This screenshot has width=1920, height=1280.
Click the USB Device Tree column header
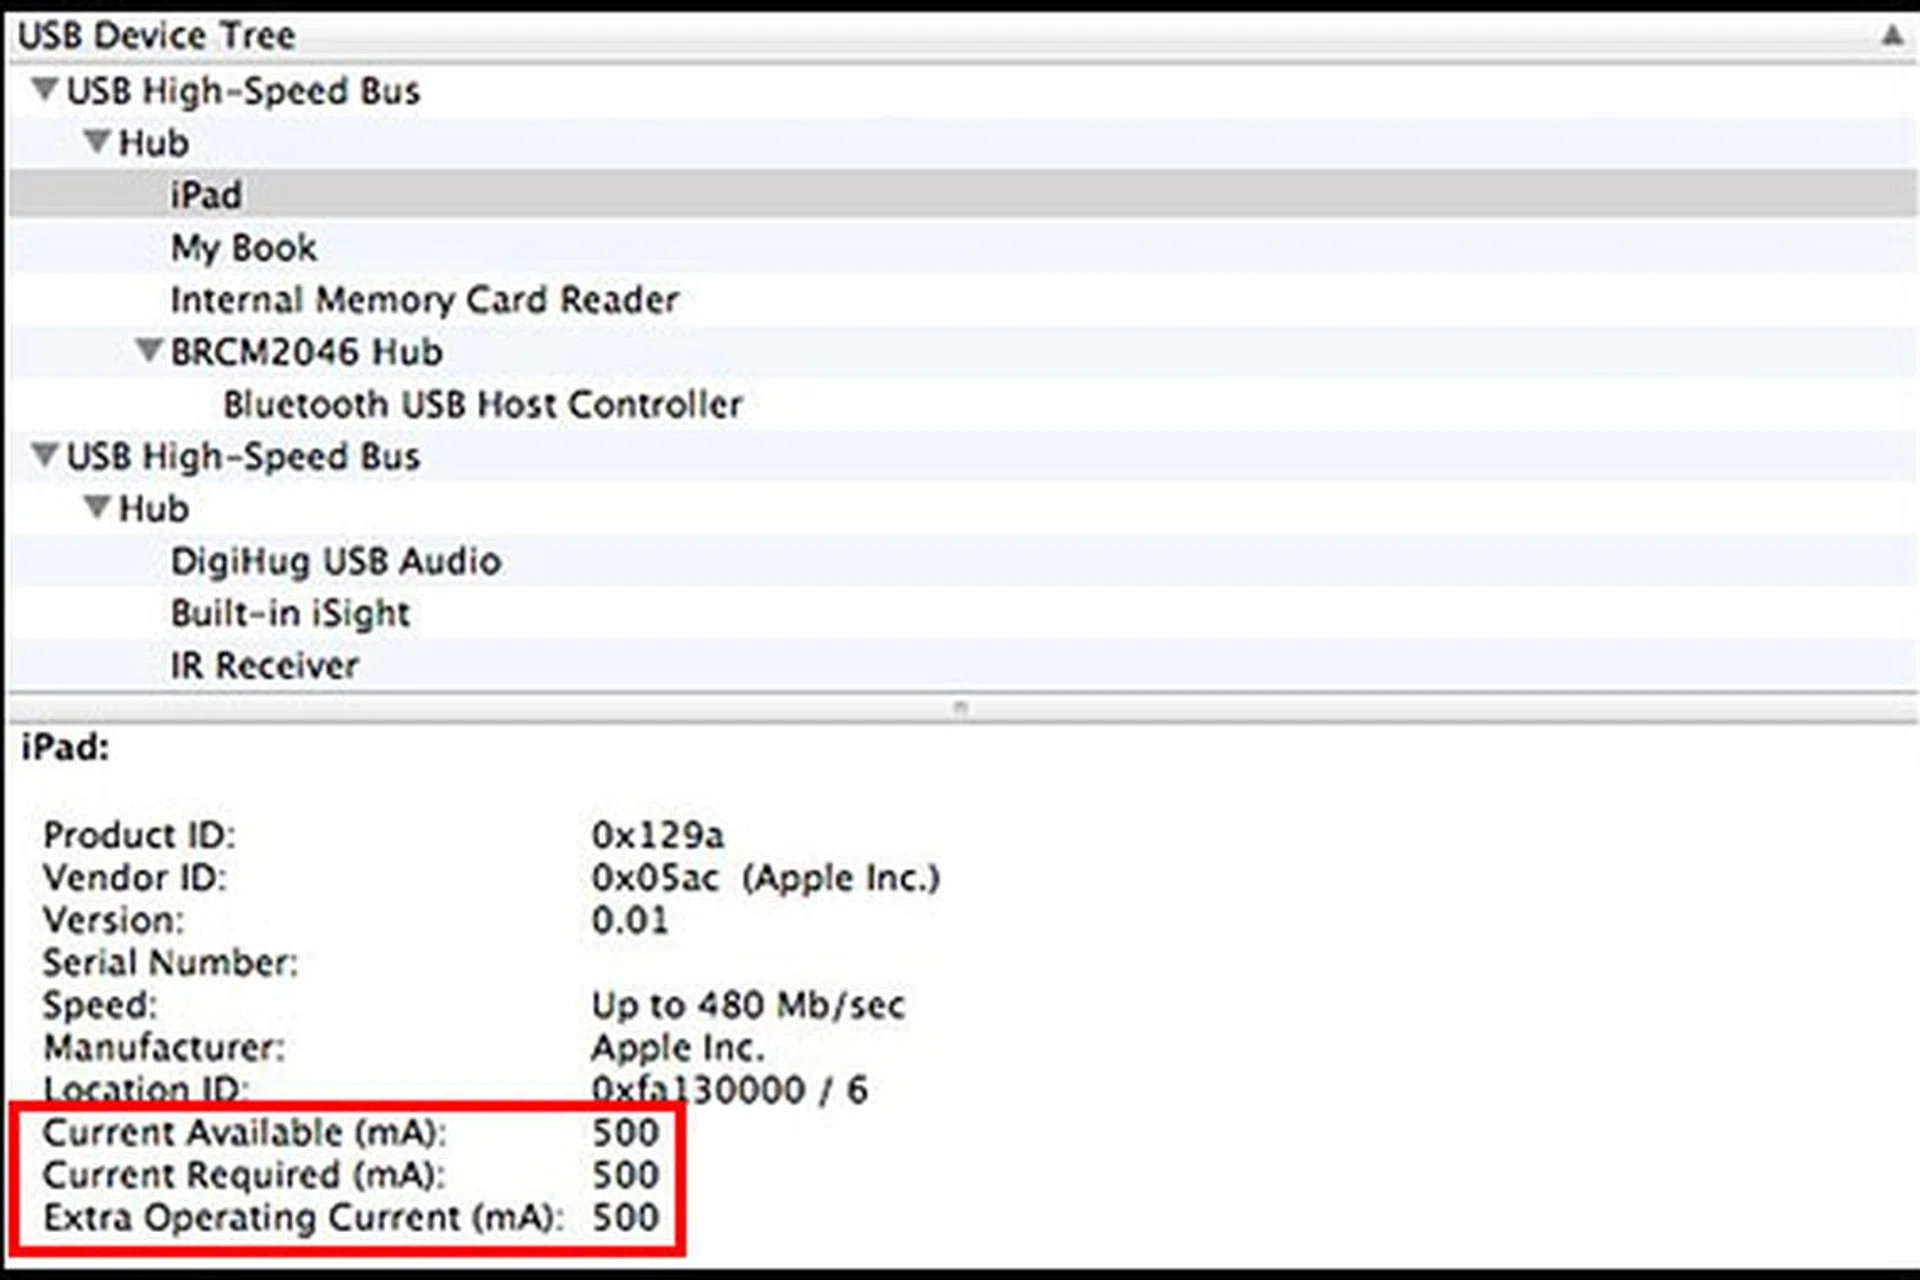click(157, 36)
